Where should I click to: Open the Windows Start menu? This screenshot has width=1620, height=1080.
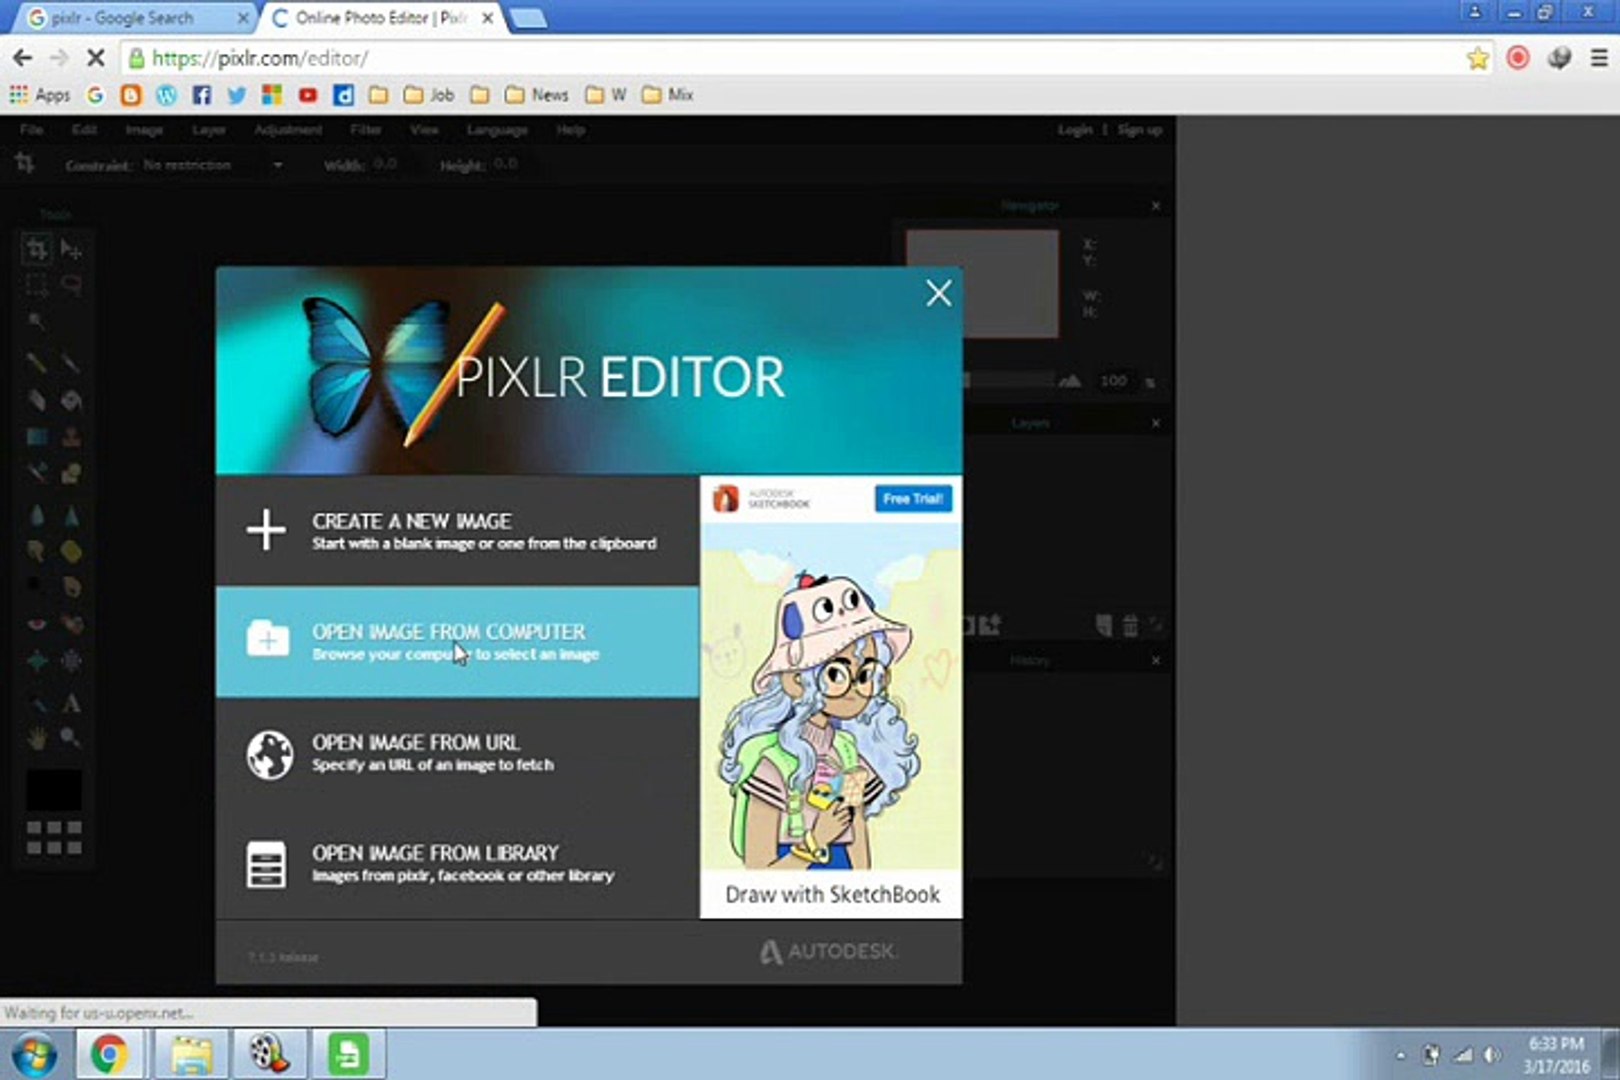pos(33,1054)
